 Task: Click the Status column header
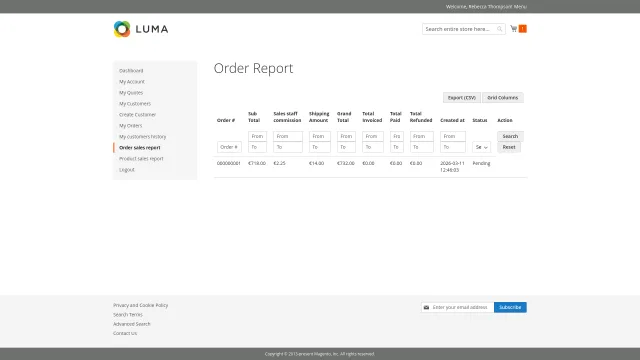click(x=480, y=120)
